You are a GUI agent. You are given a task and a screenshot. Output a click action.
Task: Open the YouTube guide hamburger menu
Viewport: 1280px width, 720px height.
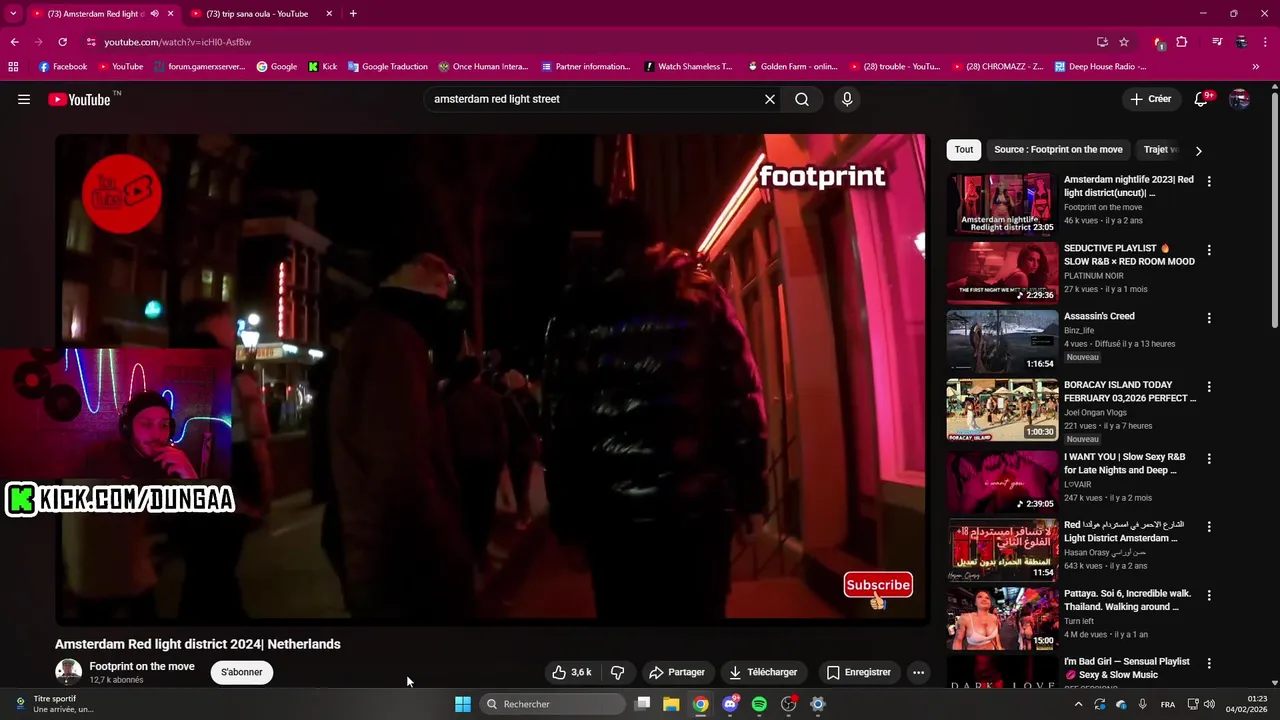[x=24, y=99]
